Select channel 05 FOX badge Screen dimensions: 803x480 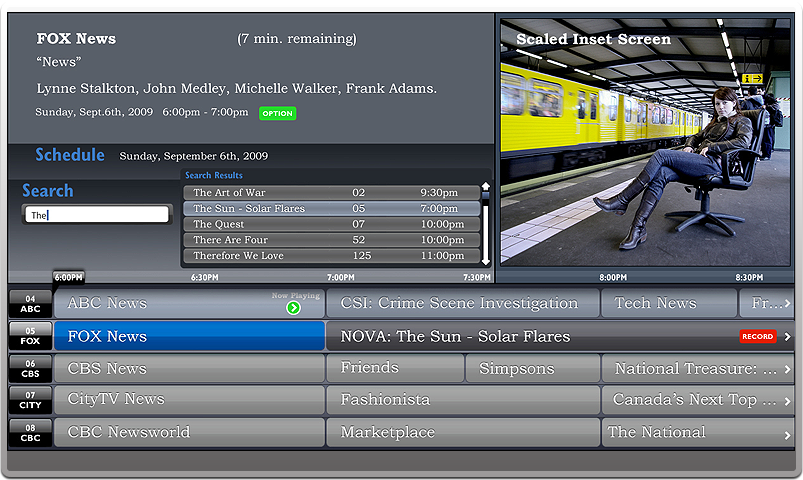[x=30, y=336]
